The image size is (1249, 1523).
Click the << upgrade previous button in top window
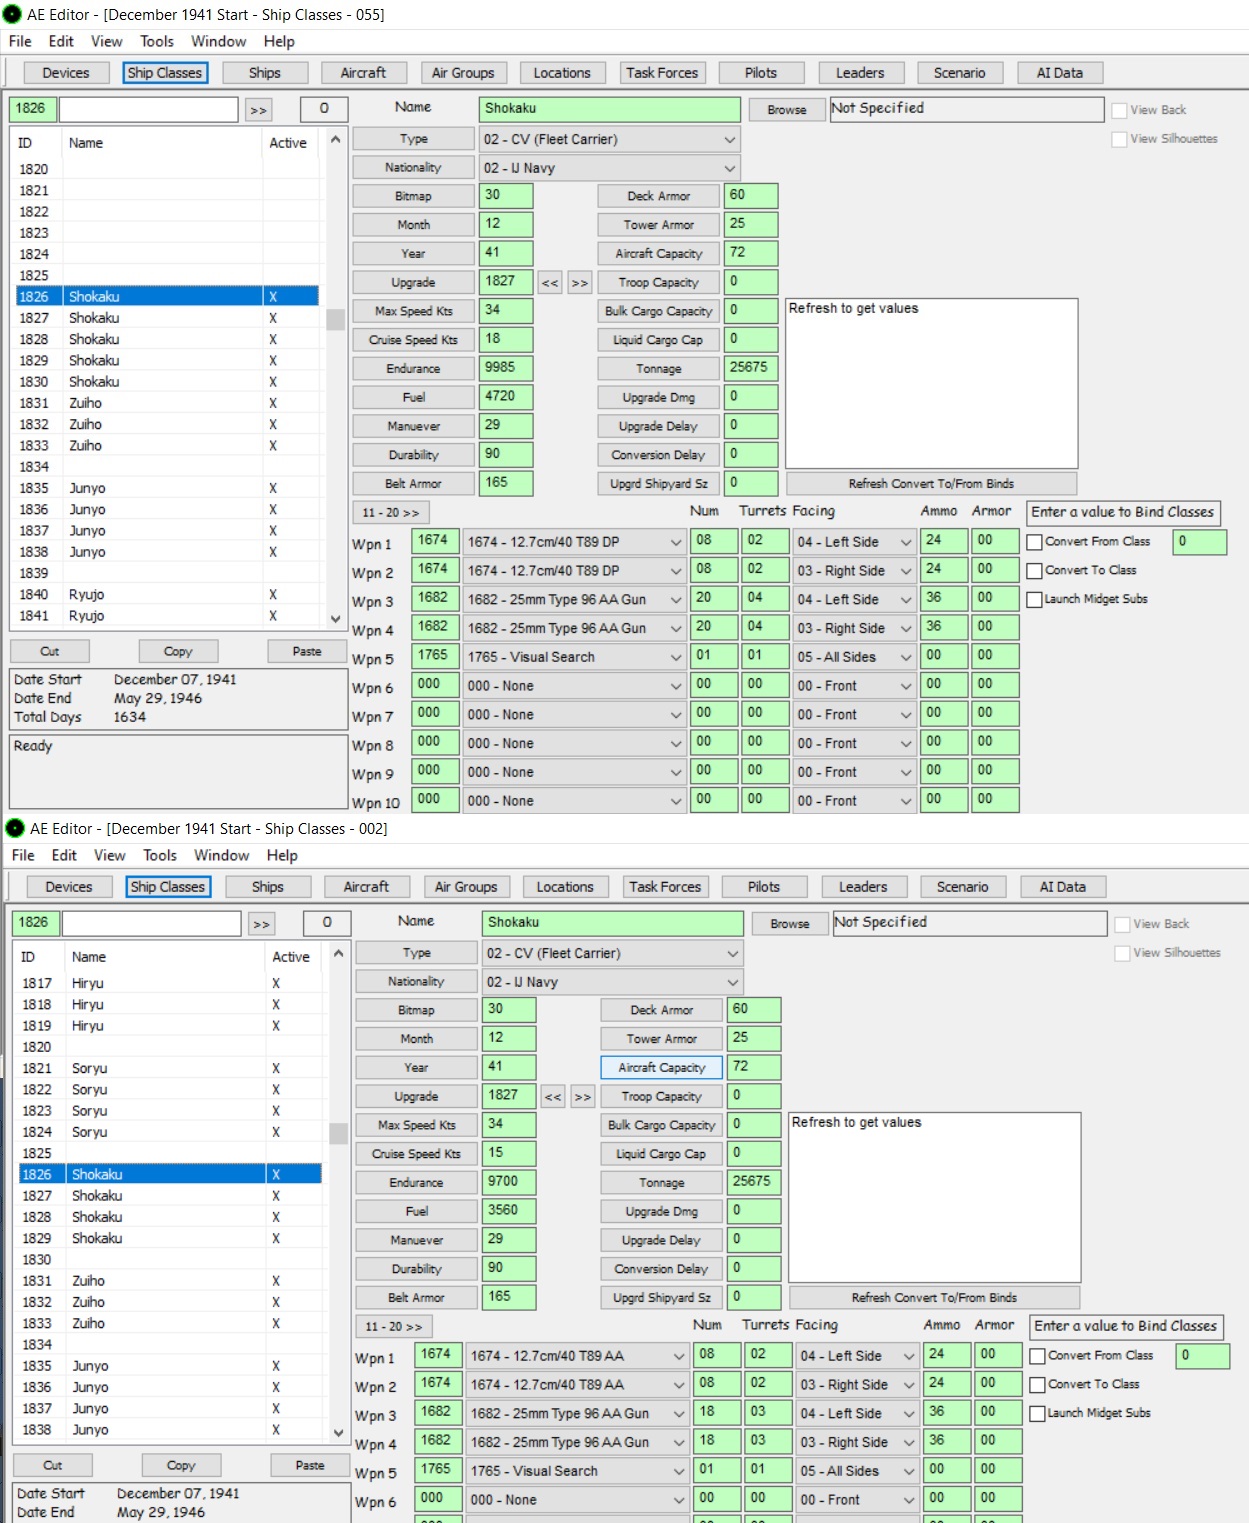coord(550,283)
